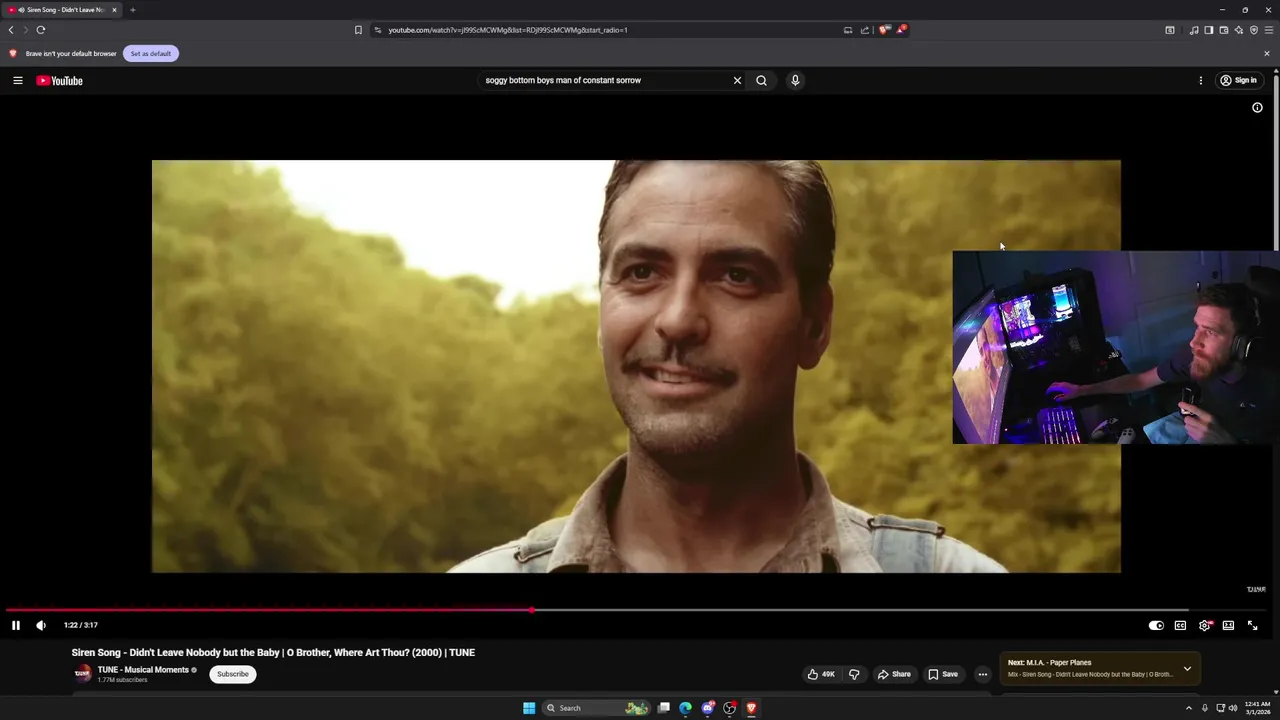
Task: Click the red playhead dot on the progress bar
Action: coord(531,610)
